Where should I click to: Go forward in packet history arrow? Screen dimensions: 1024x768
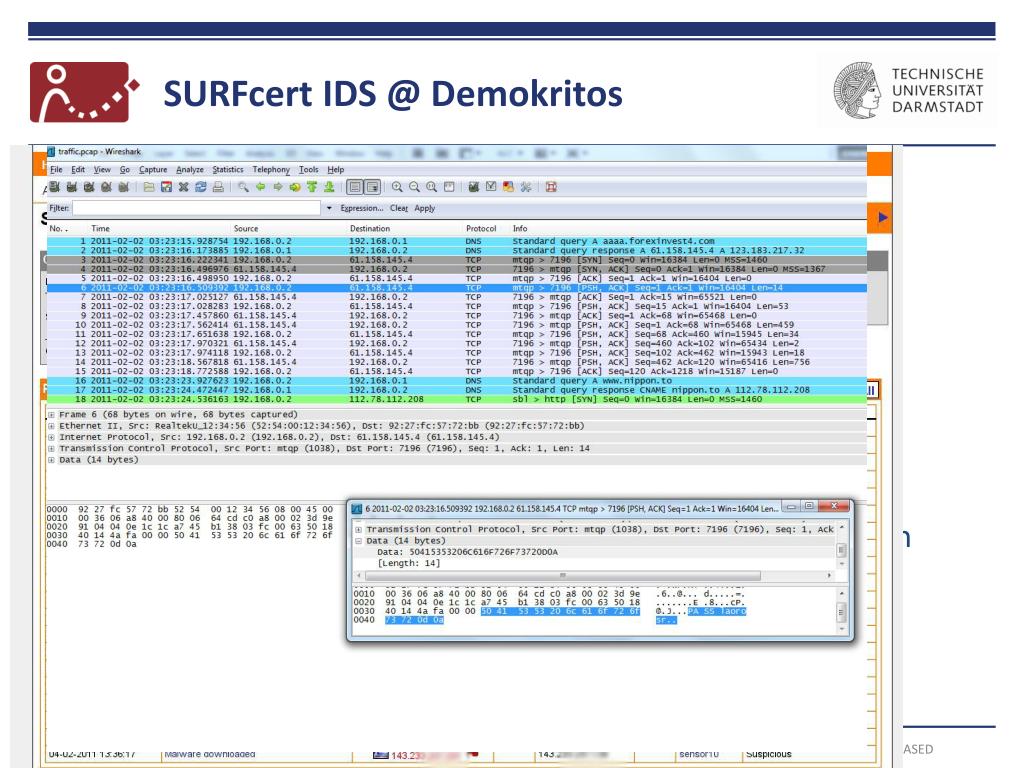[278, 187]
